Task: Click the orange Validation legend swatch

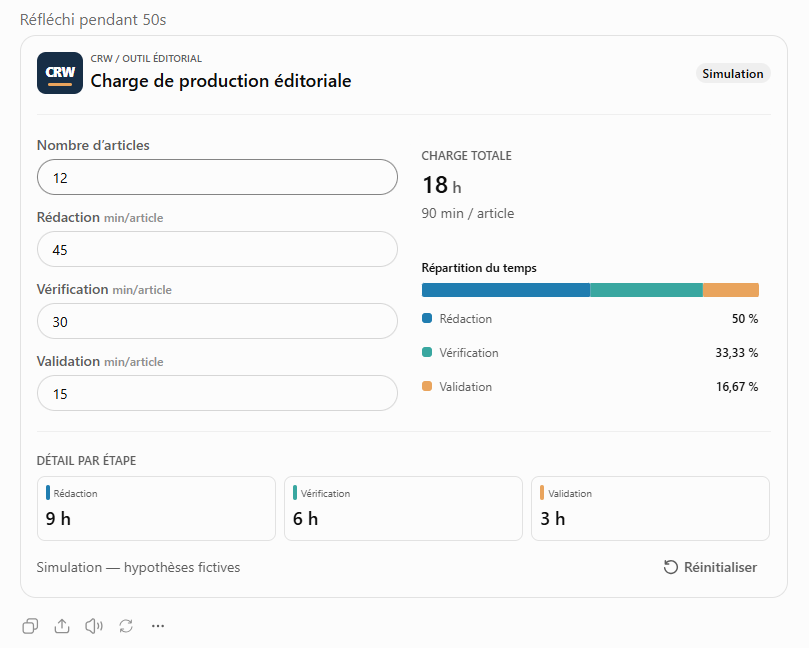Action: [427, 386]
